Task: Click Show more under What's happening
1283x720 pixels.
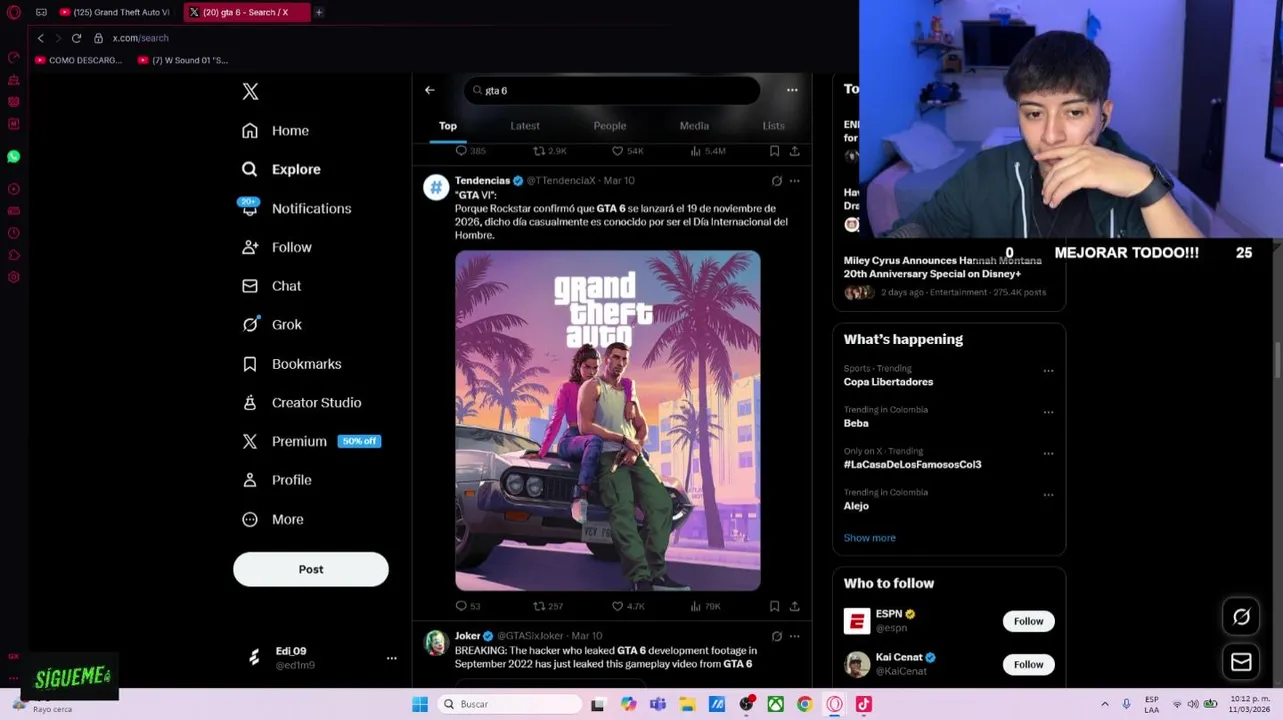Action: [x=869, y=538]
